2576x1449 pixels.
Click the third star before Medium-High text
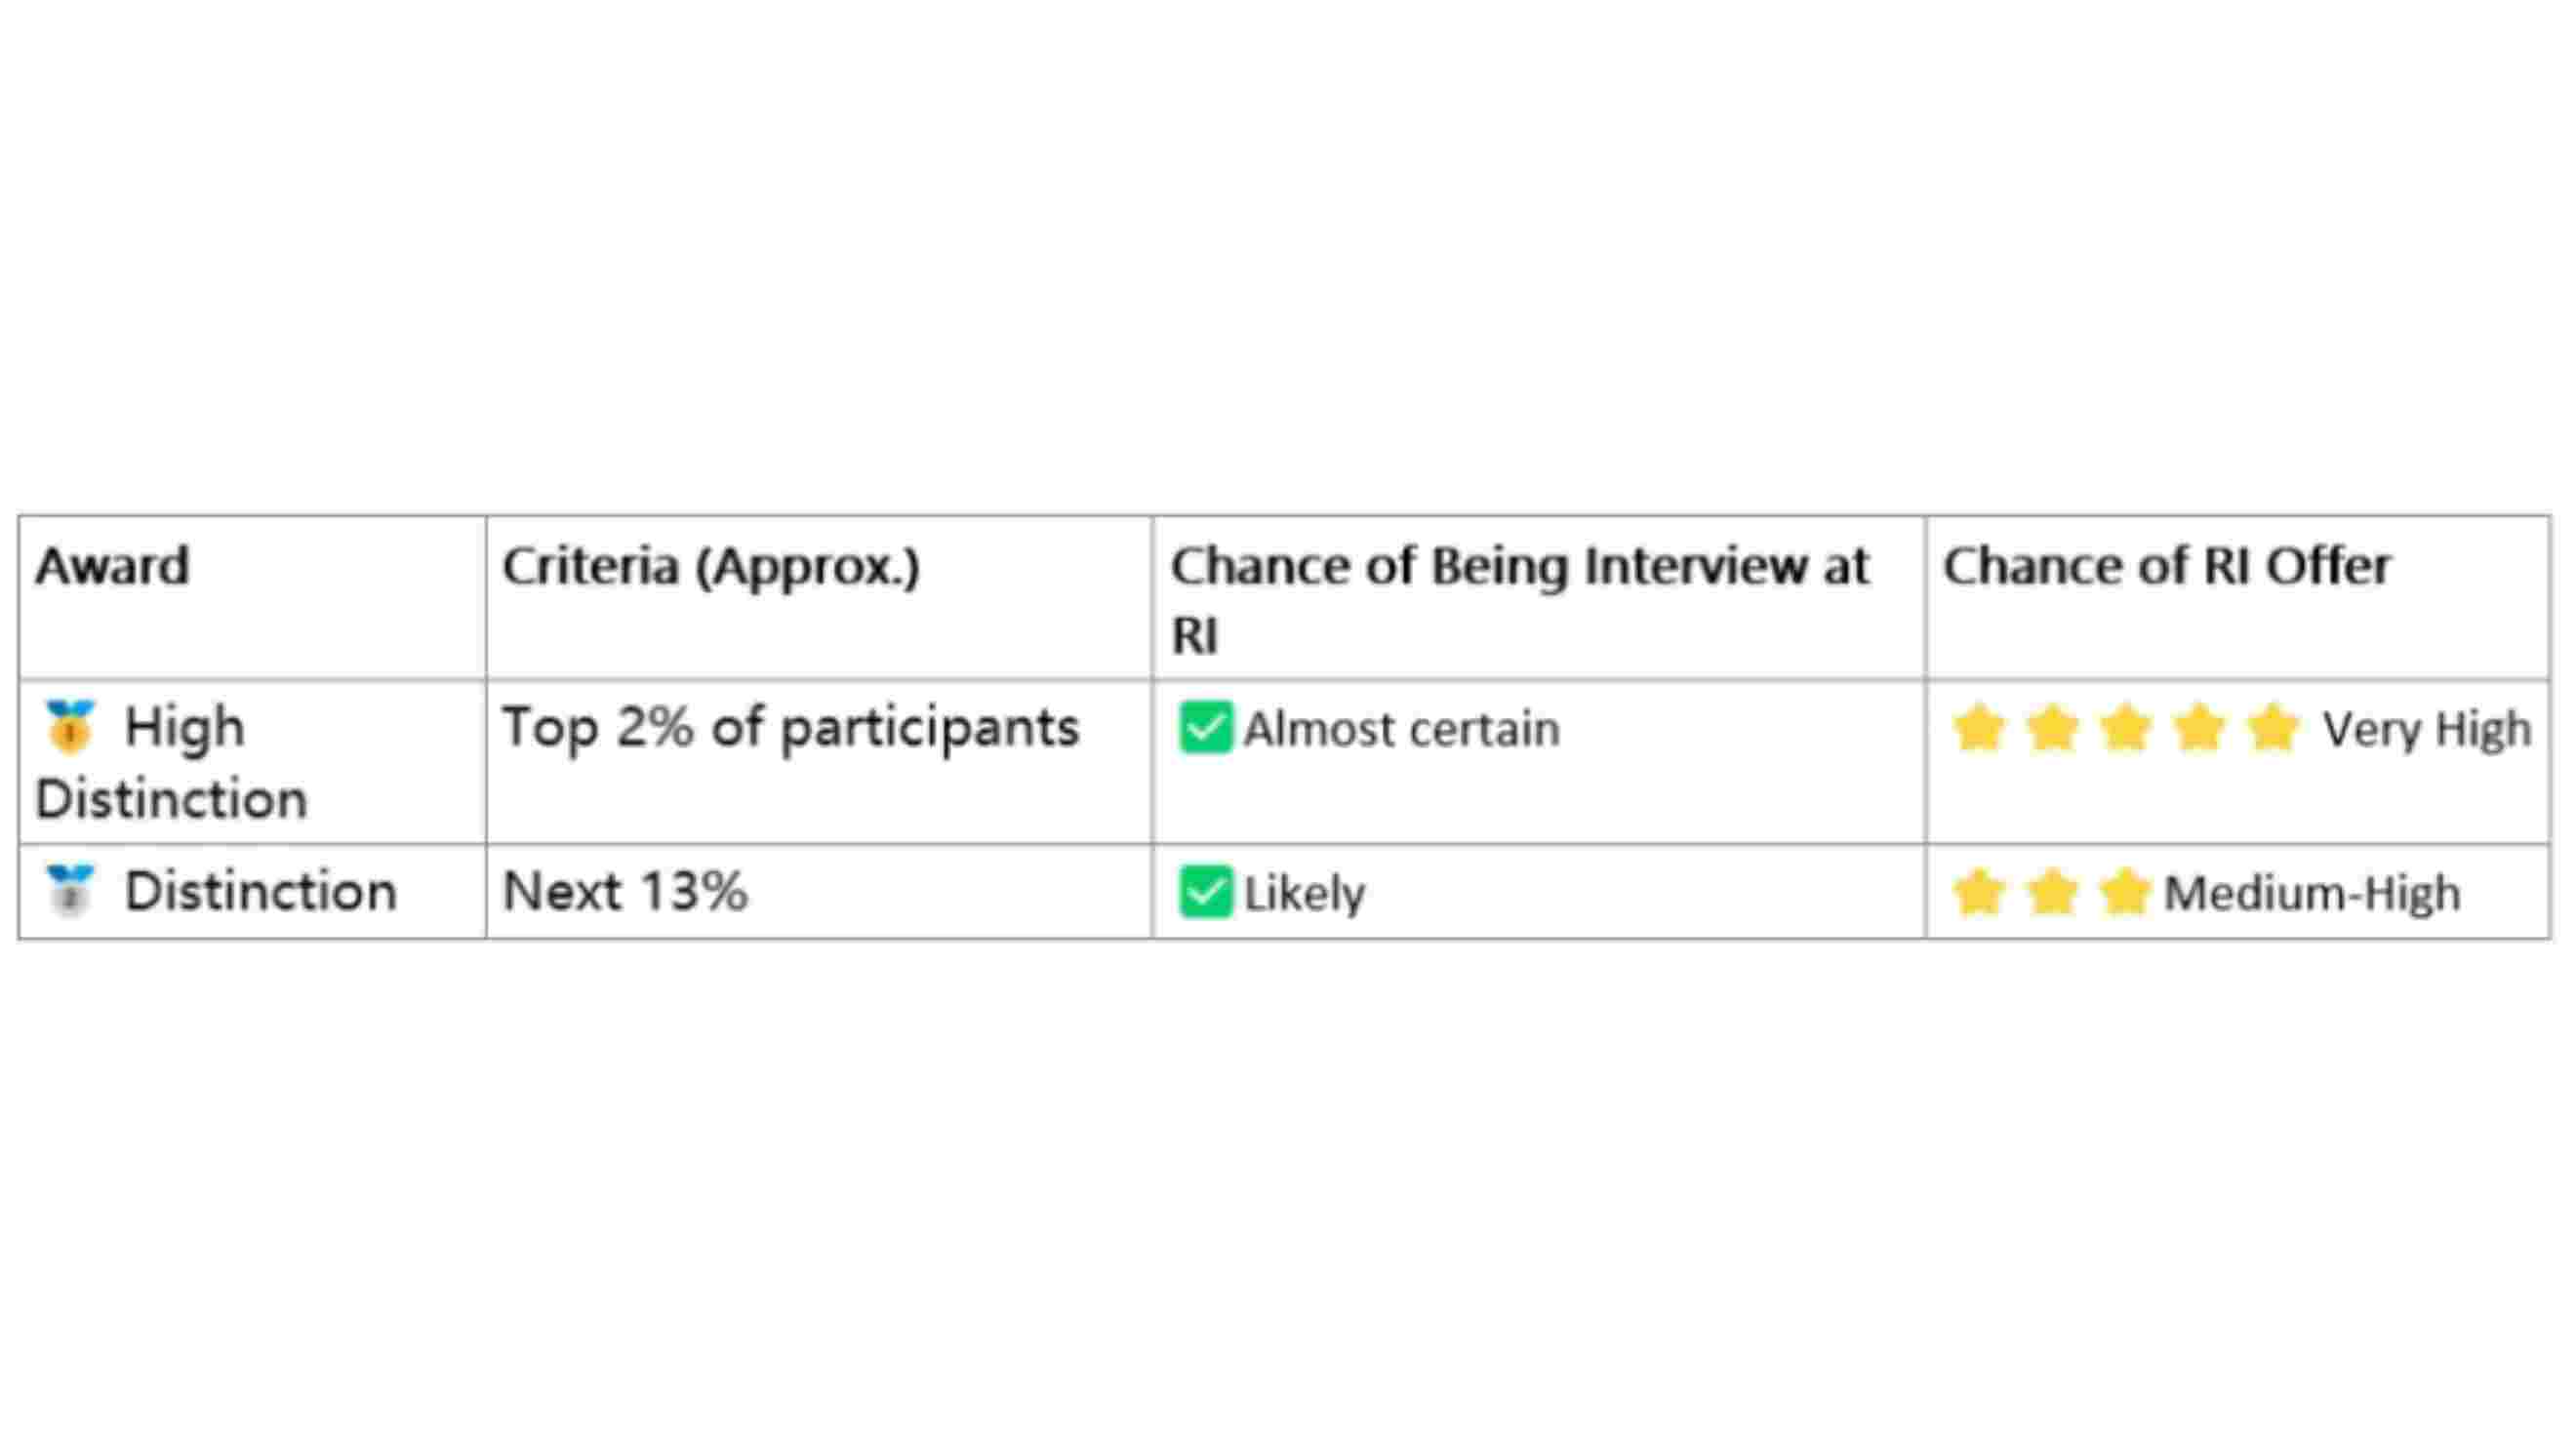pyautogui.click(x=2125, y=891)
